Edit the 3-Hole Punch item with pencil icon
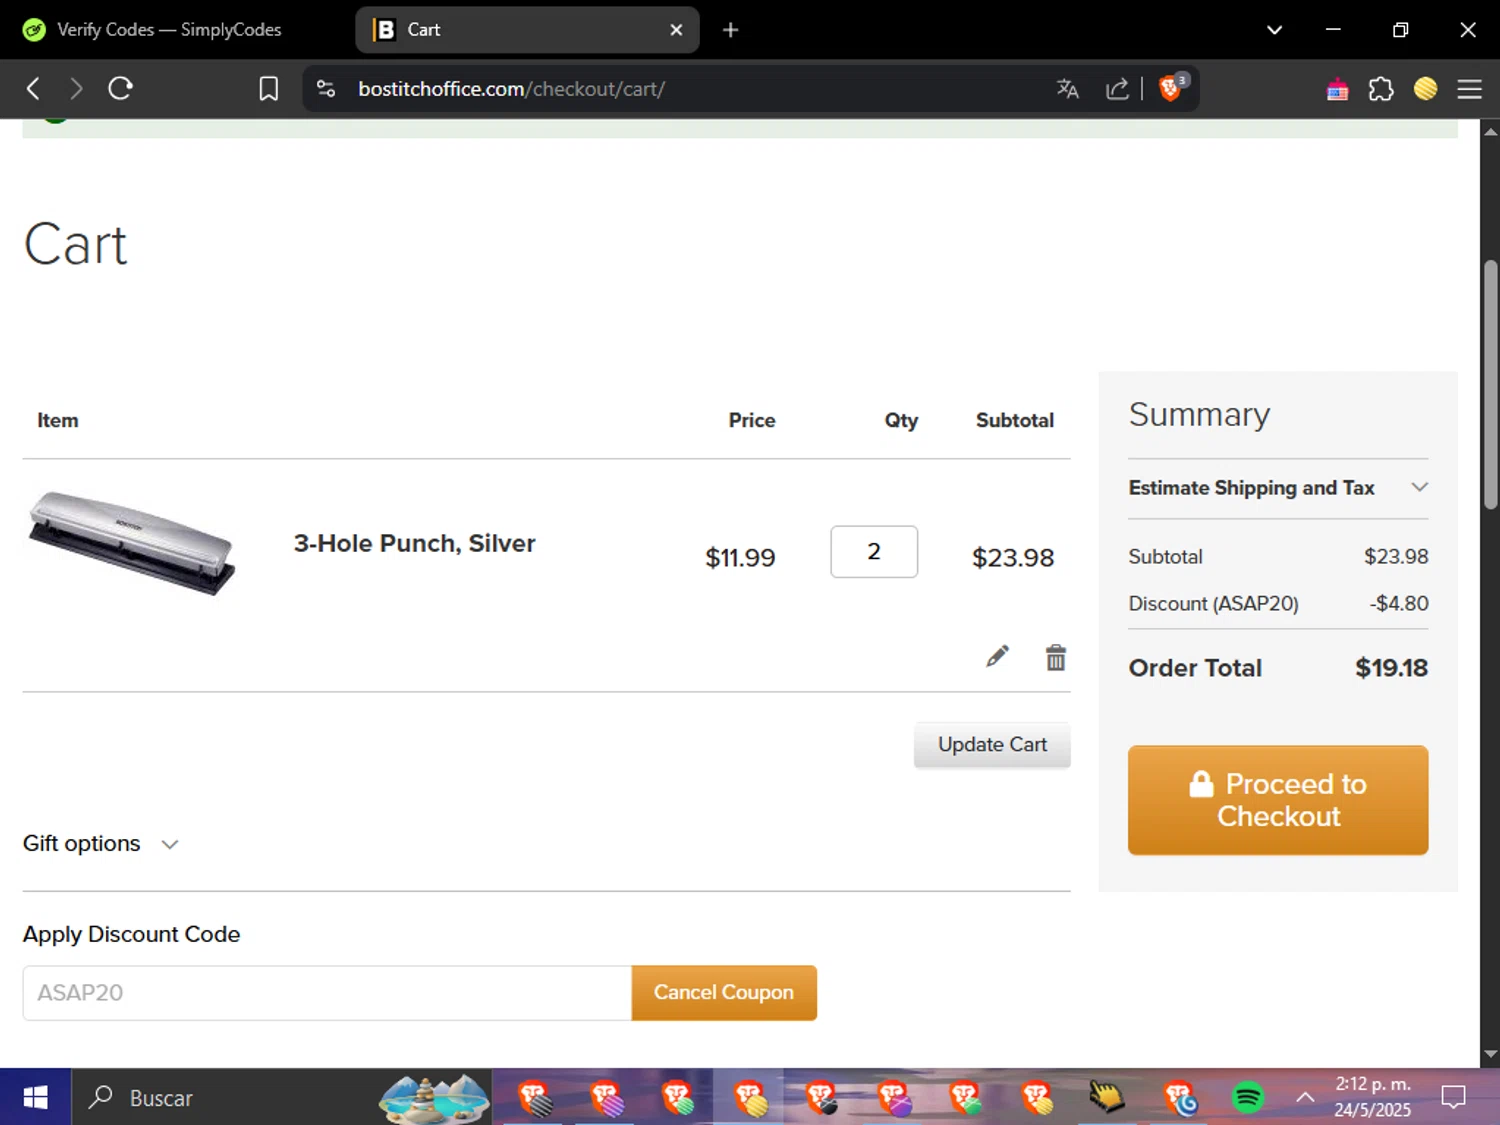This screenshot has width=1500, height=1125. [997, 657]
